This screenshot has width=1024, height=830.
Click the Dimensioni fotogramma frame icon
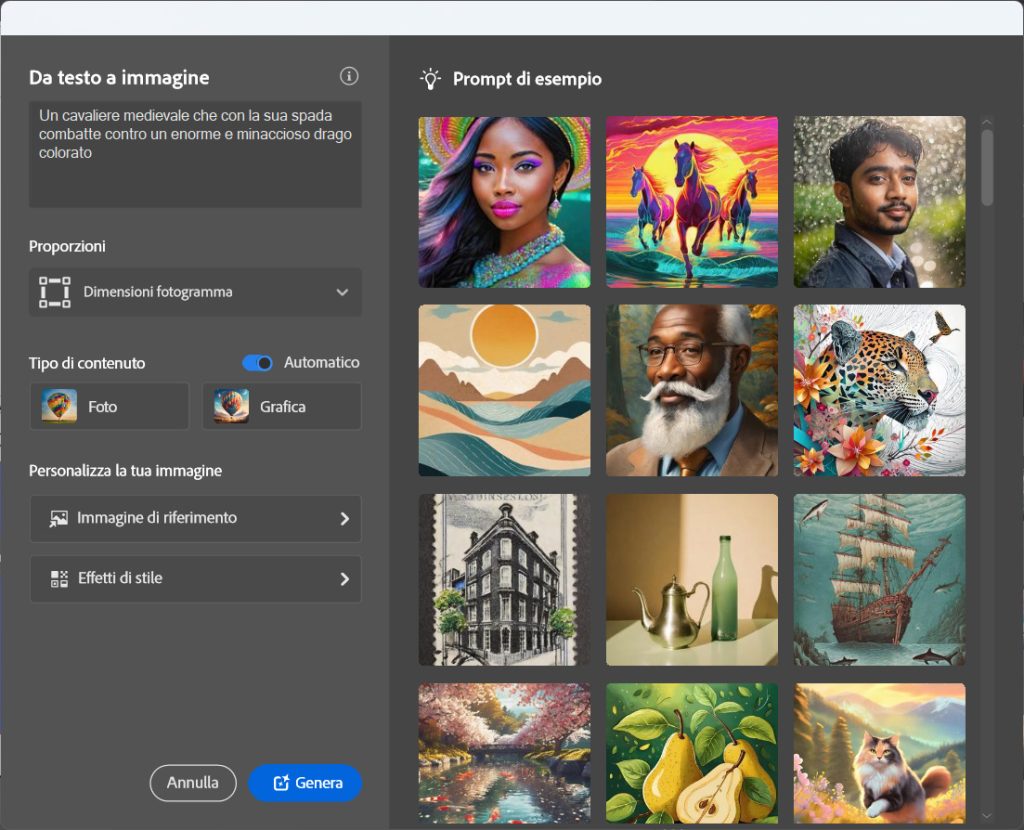coord(55,292)
